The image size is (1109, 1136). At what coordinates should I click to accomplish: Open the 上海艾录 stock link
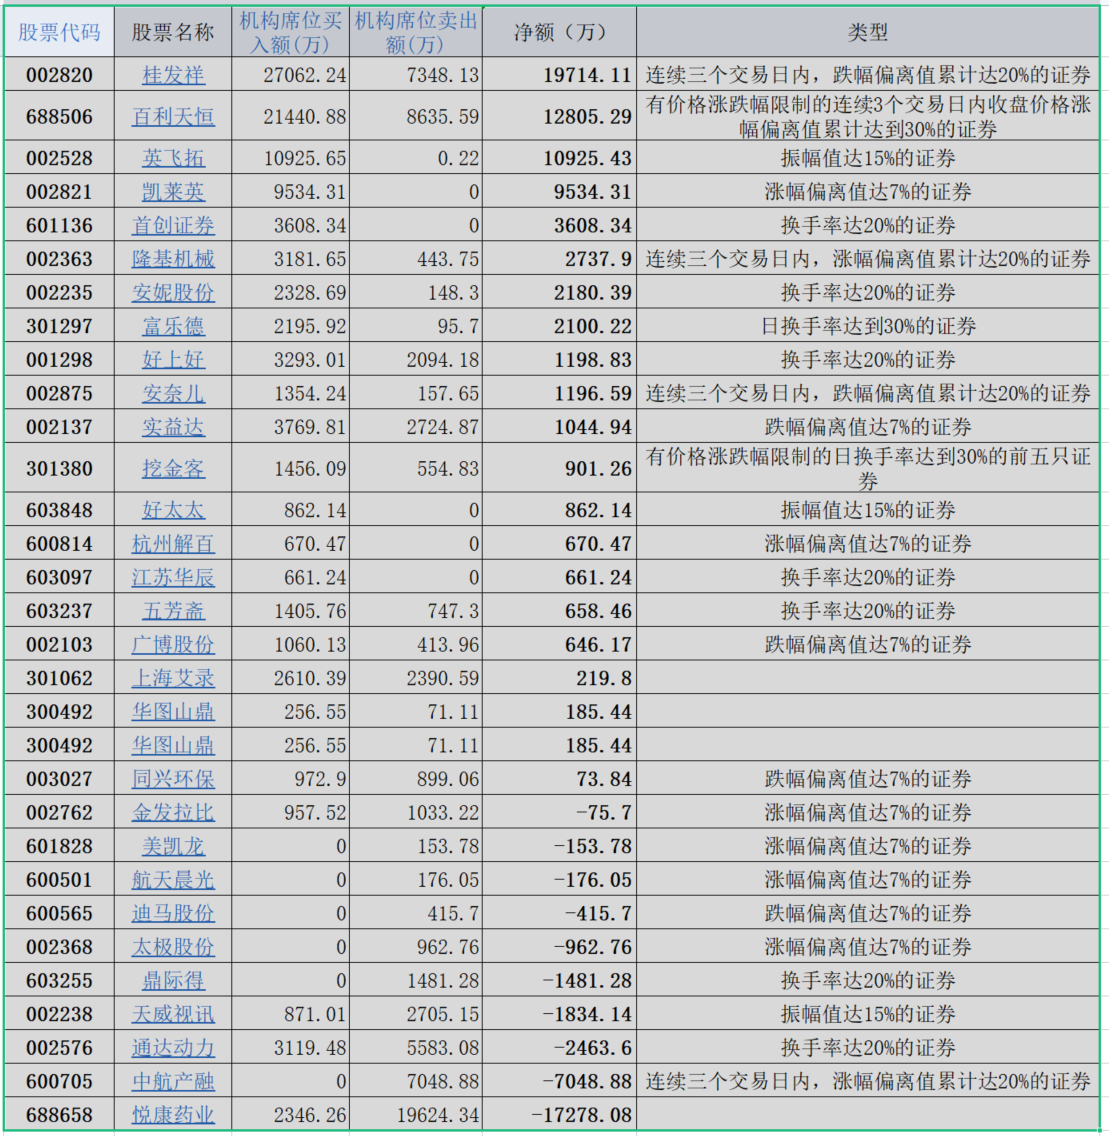(173, 678)
